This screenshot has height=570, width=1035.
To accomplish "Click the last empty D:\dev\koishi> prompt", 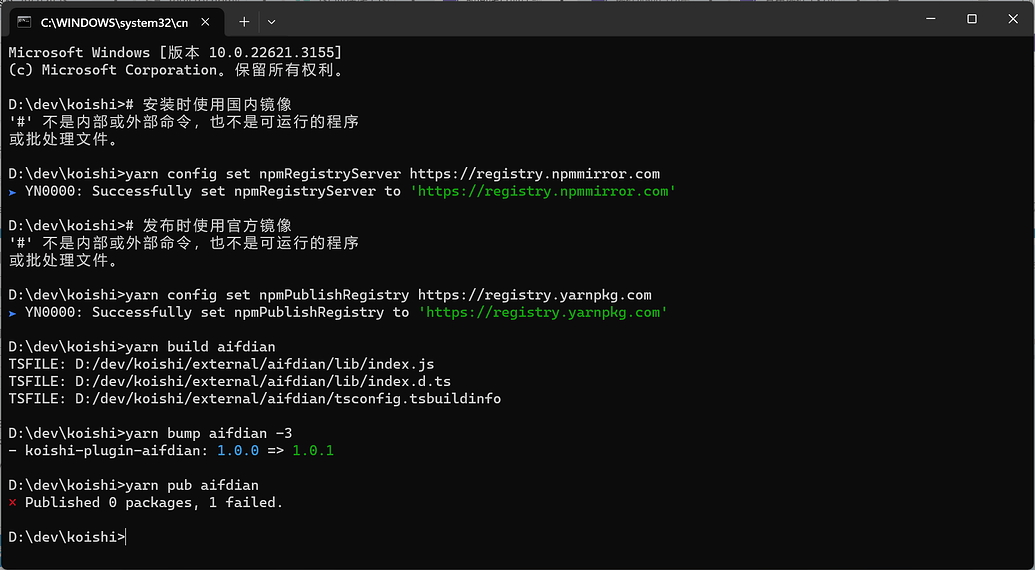I will (x=66, y=537).
